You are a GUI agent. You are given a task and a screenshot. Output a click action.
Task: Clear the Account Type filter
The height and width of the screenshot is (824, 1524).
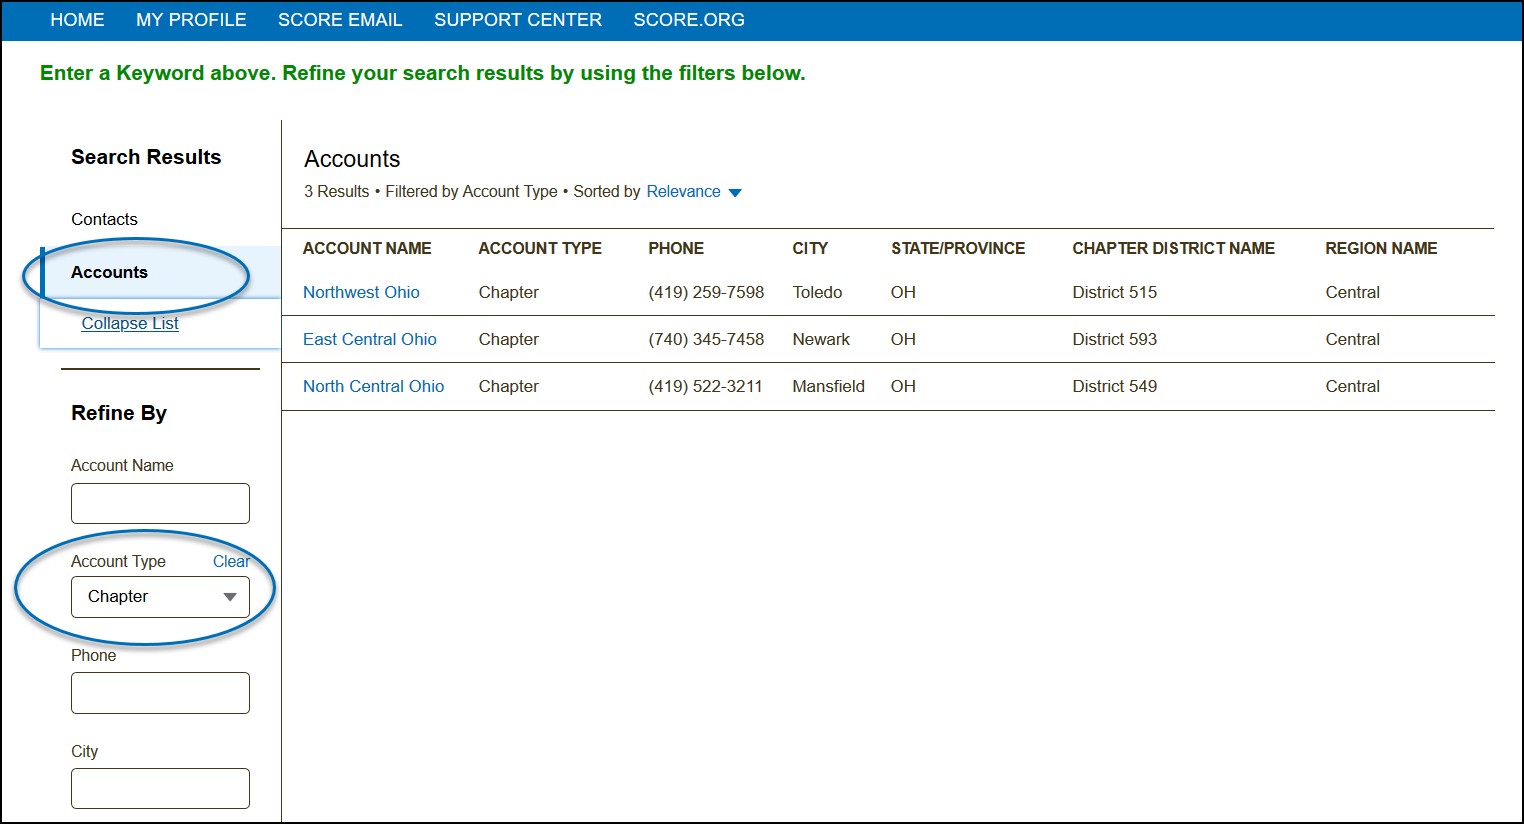pos(231,561)
